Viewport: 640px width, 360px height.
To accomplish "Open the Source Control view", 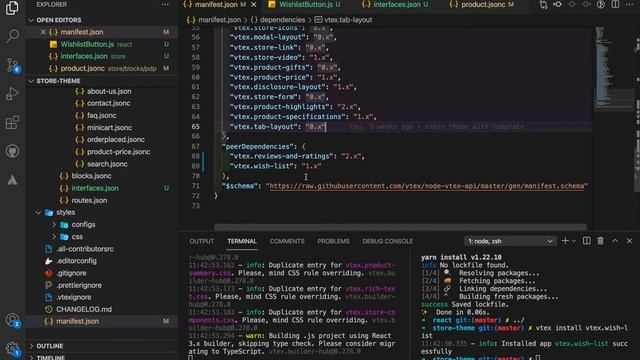I will click(12, 64).
